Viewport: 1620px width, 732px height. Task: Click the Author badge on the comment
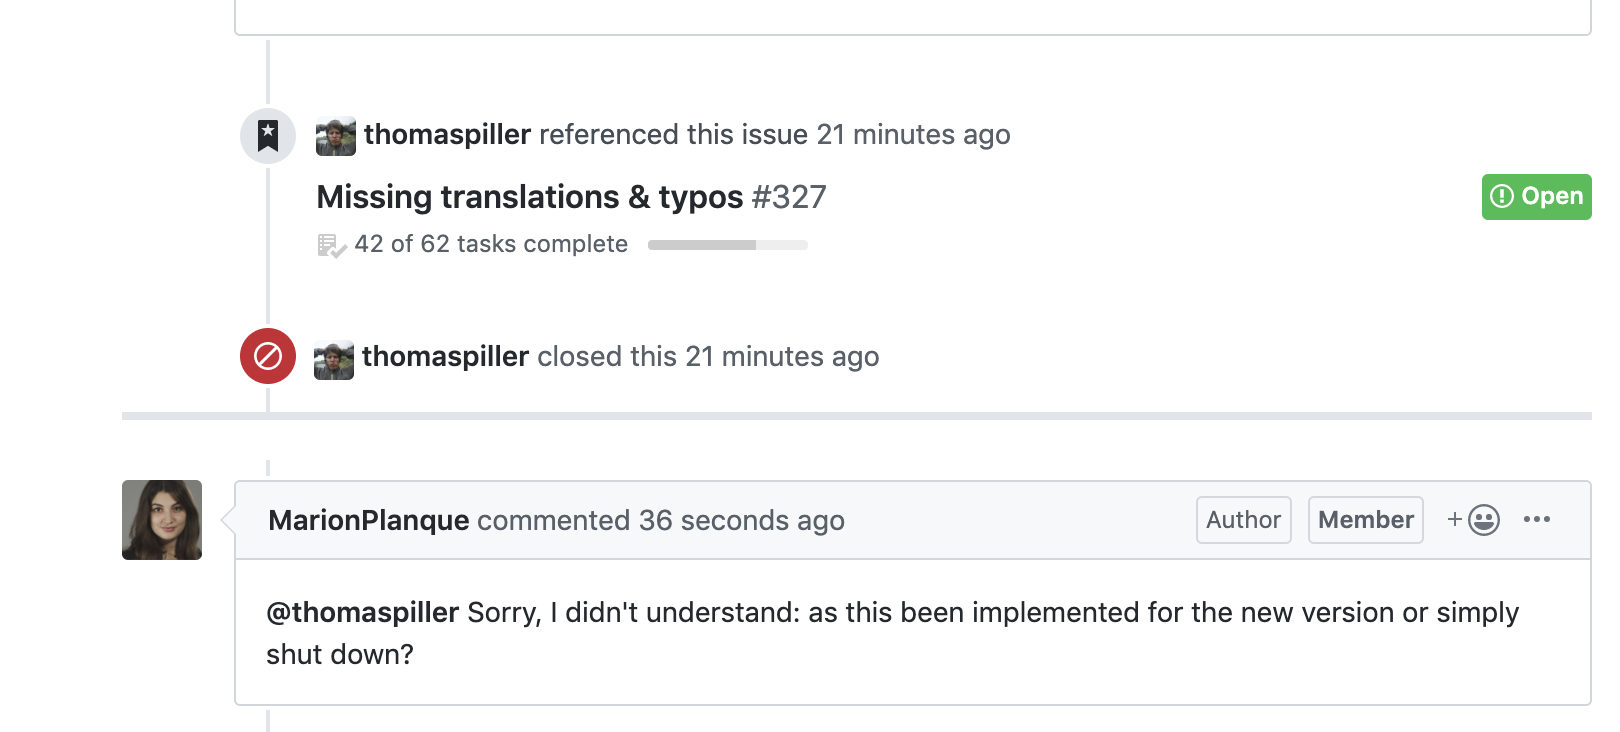[x=1243, y=519]
